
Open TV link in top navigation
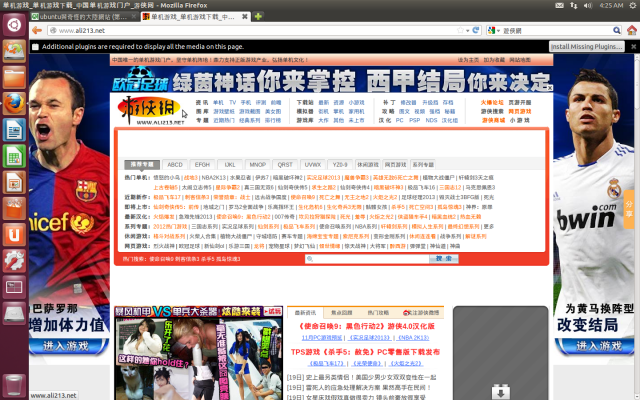tap(232, 102)
